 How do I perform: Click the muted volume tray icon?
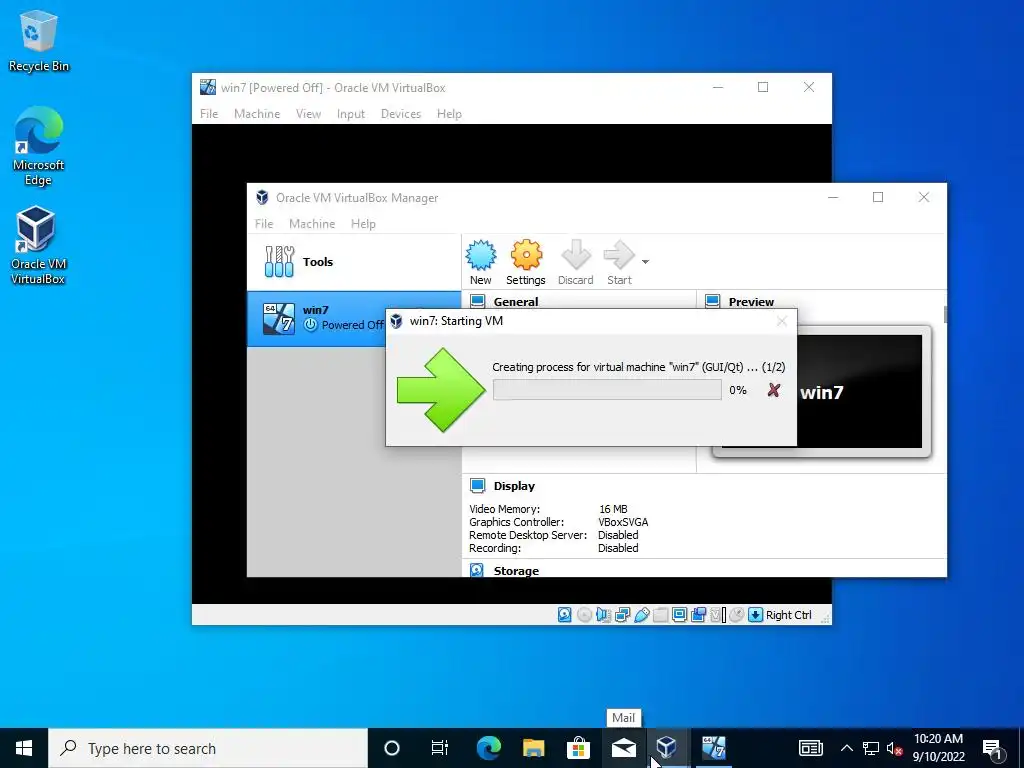(894, 748)
